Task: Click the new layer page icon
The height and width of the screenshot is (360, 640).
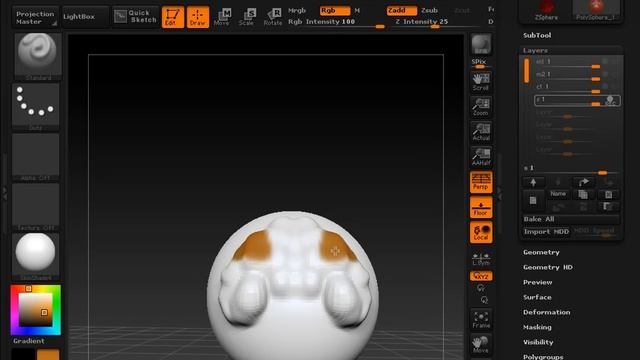Action: [533, 200]
